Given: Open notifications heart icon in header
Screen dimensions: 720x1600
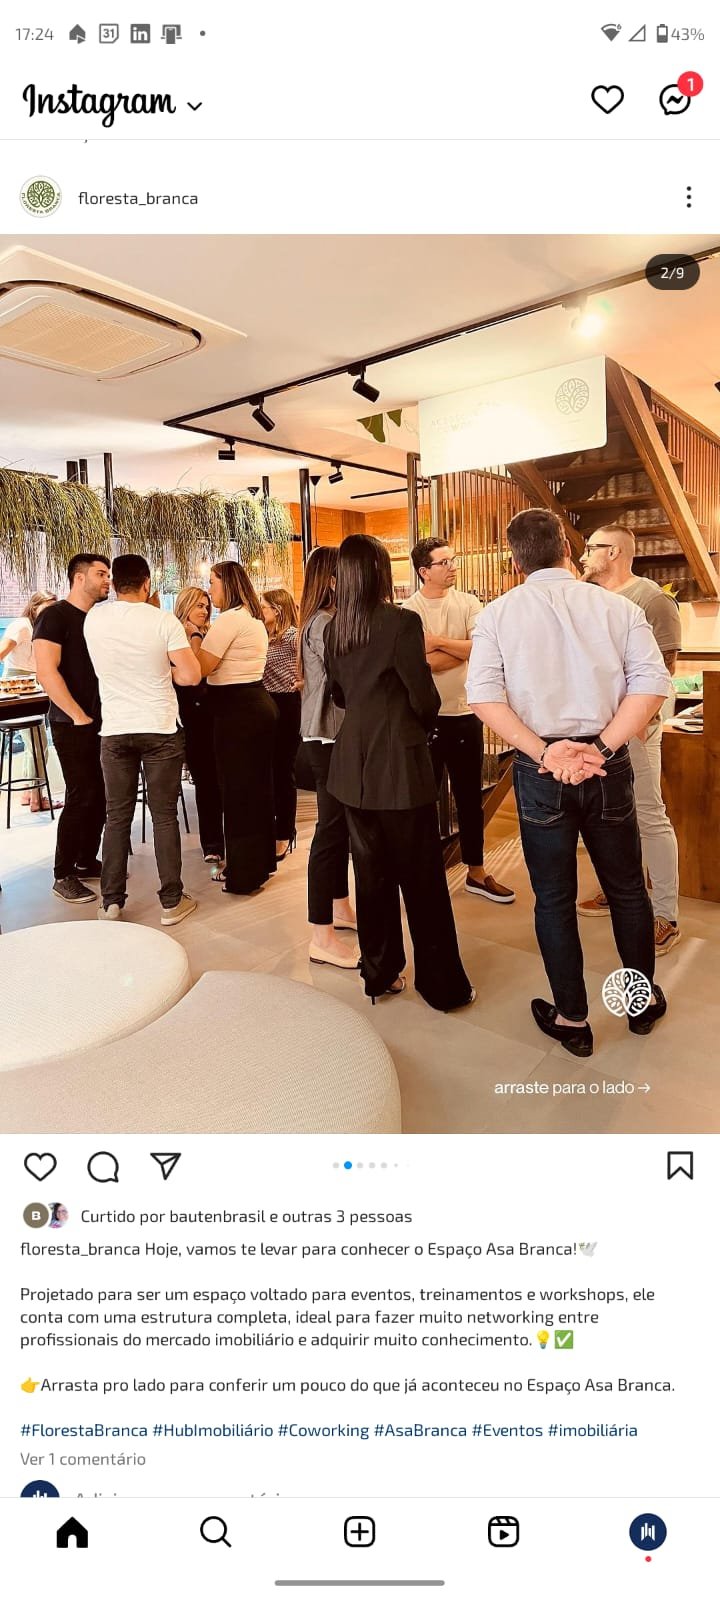Looking at the screenshot, I should click(x=607, y=99).
